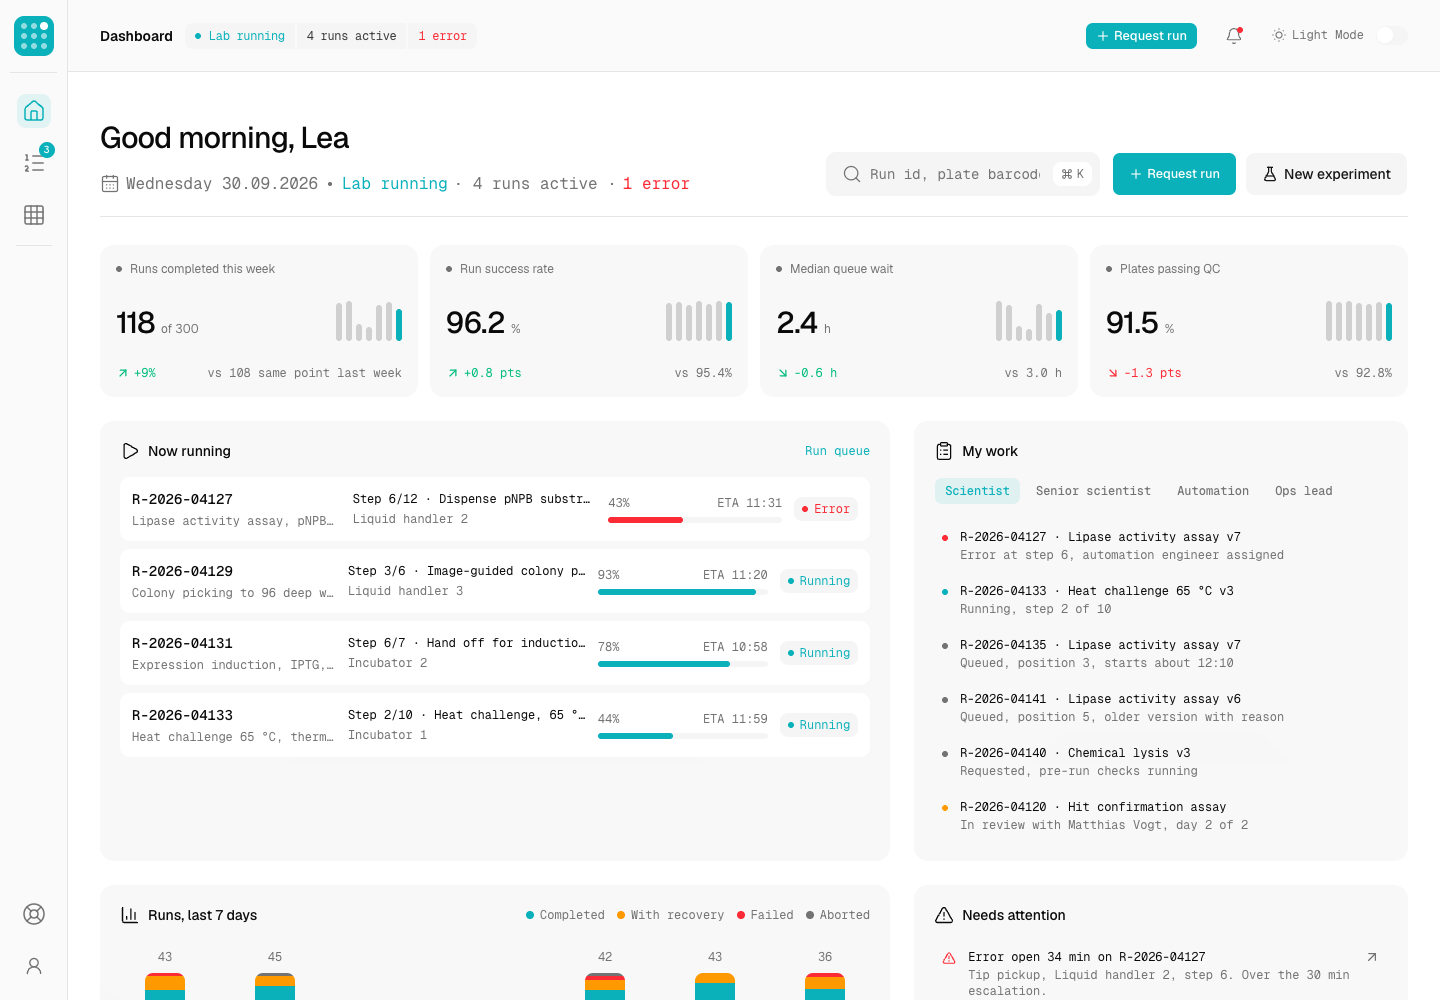Click the top bar Request run button

pyautogui.click(x=1141, y=36)
